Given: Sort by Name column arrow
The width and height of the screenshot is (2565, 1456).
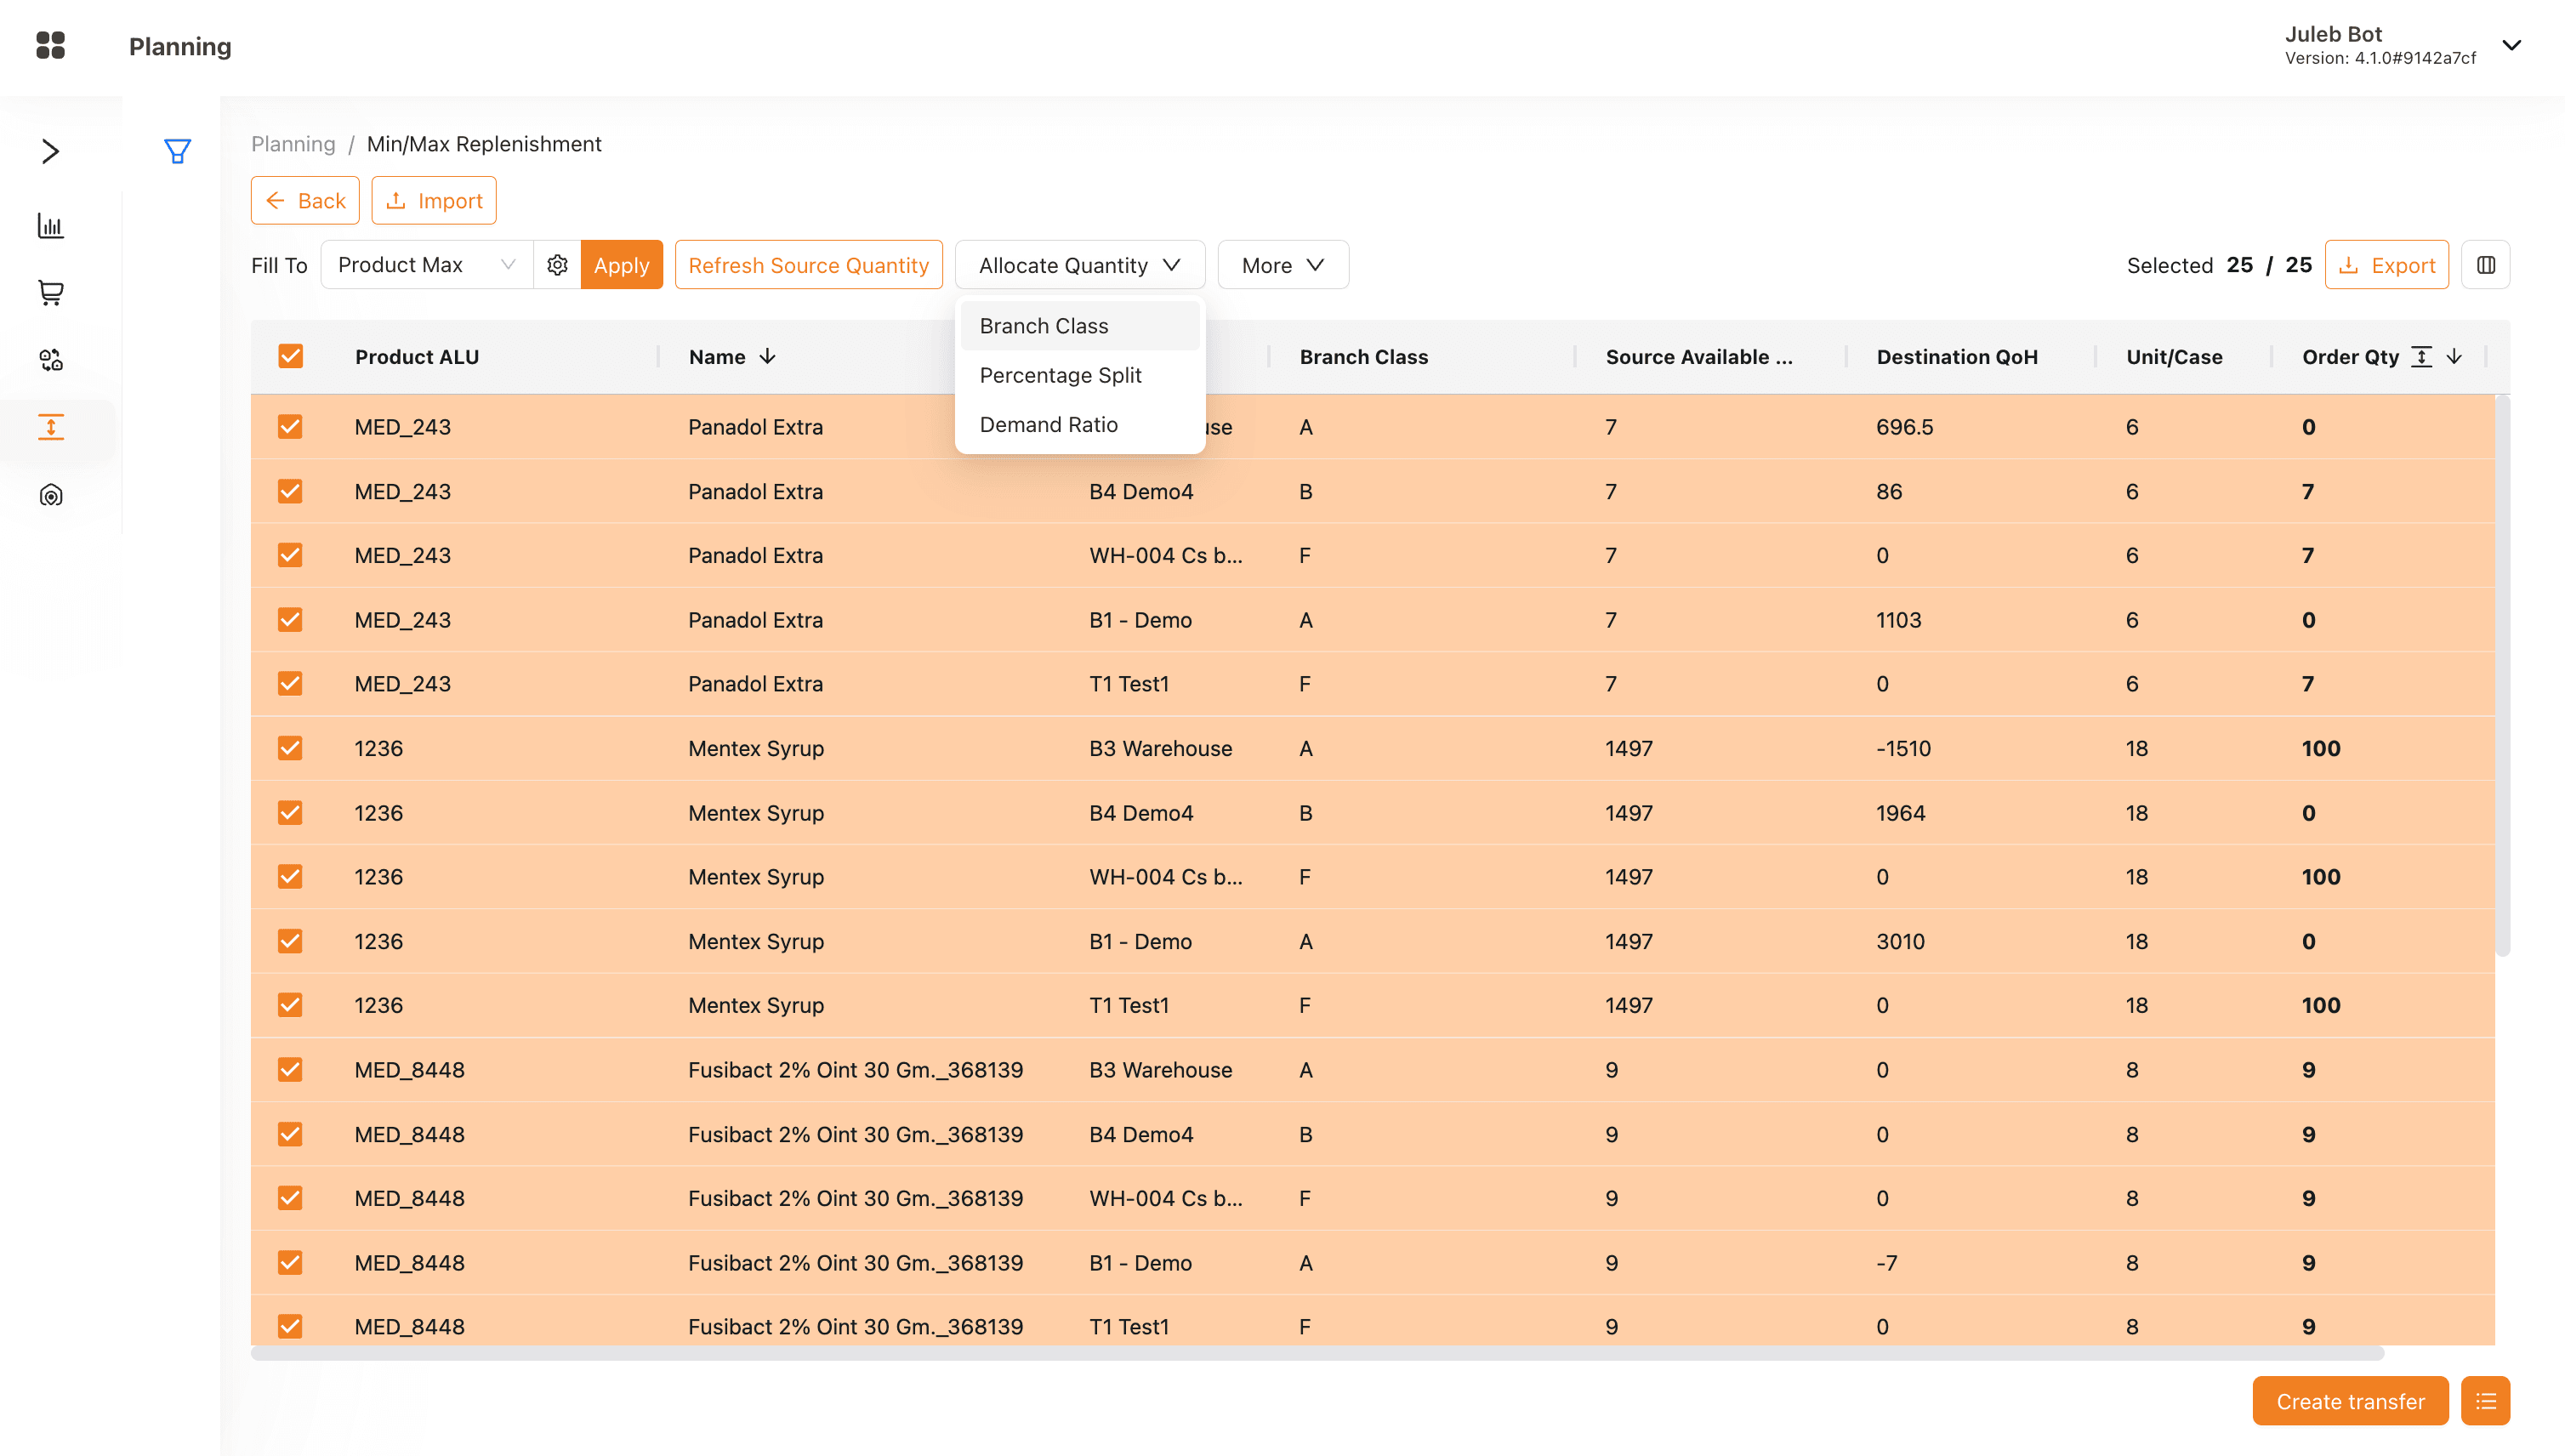Looking at the screenshot, I should [x=767, y=357].
